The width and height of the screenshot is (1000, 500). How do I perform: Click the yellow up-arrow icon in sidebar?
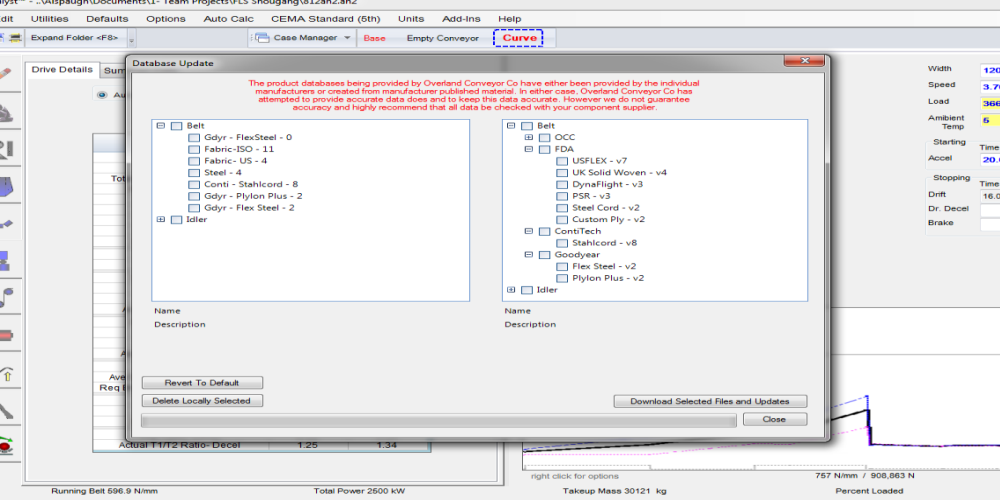[x=6, y=374]
